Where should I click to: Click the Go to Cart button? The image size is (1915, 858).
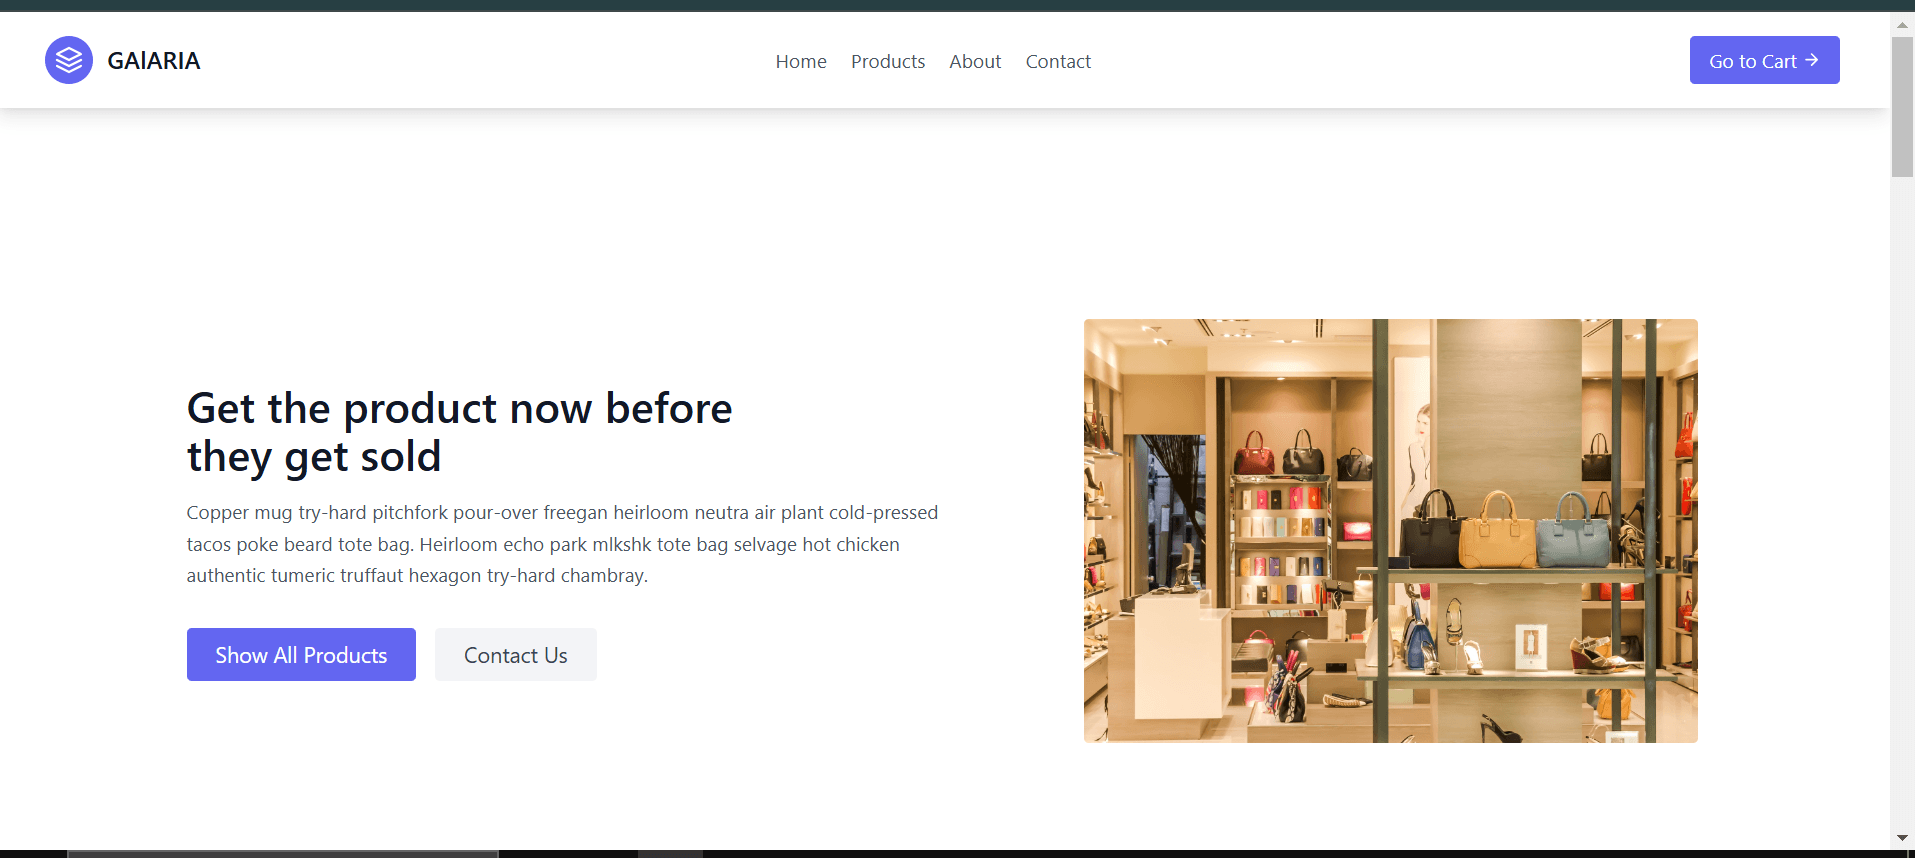(1764, 60)
